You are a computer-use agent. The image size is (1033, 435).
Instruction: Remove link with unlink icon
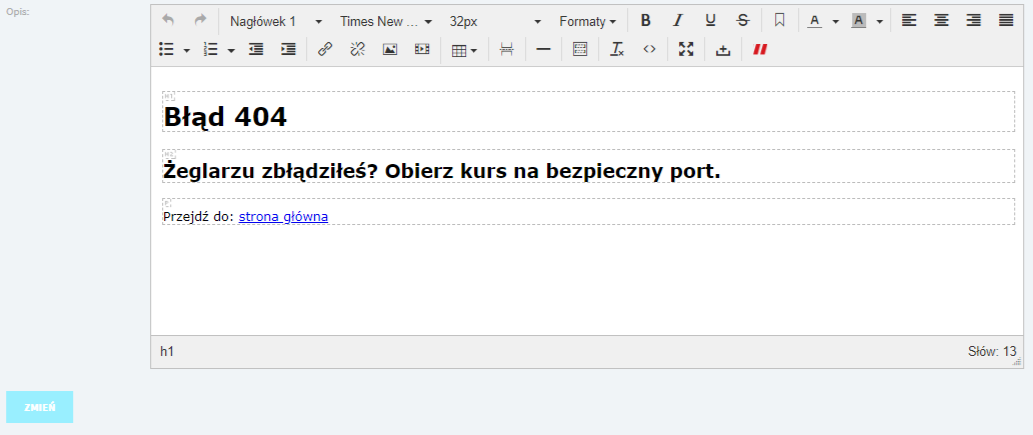coord(358,49)
